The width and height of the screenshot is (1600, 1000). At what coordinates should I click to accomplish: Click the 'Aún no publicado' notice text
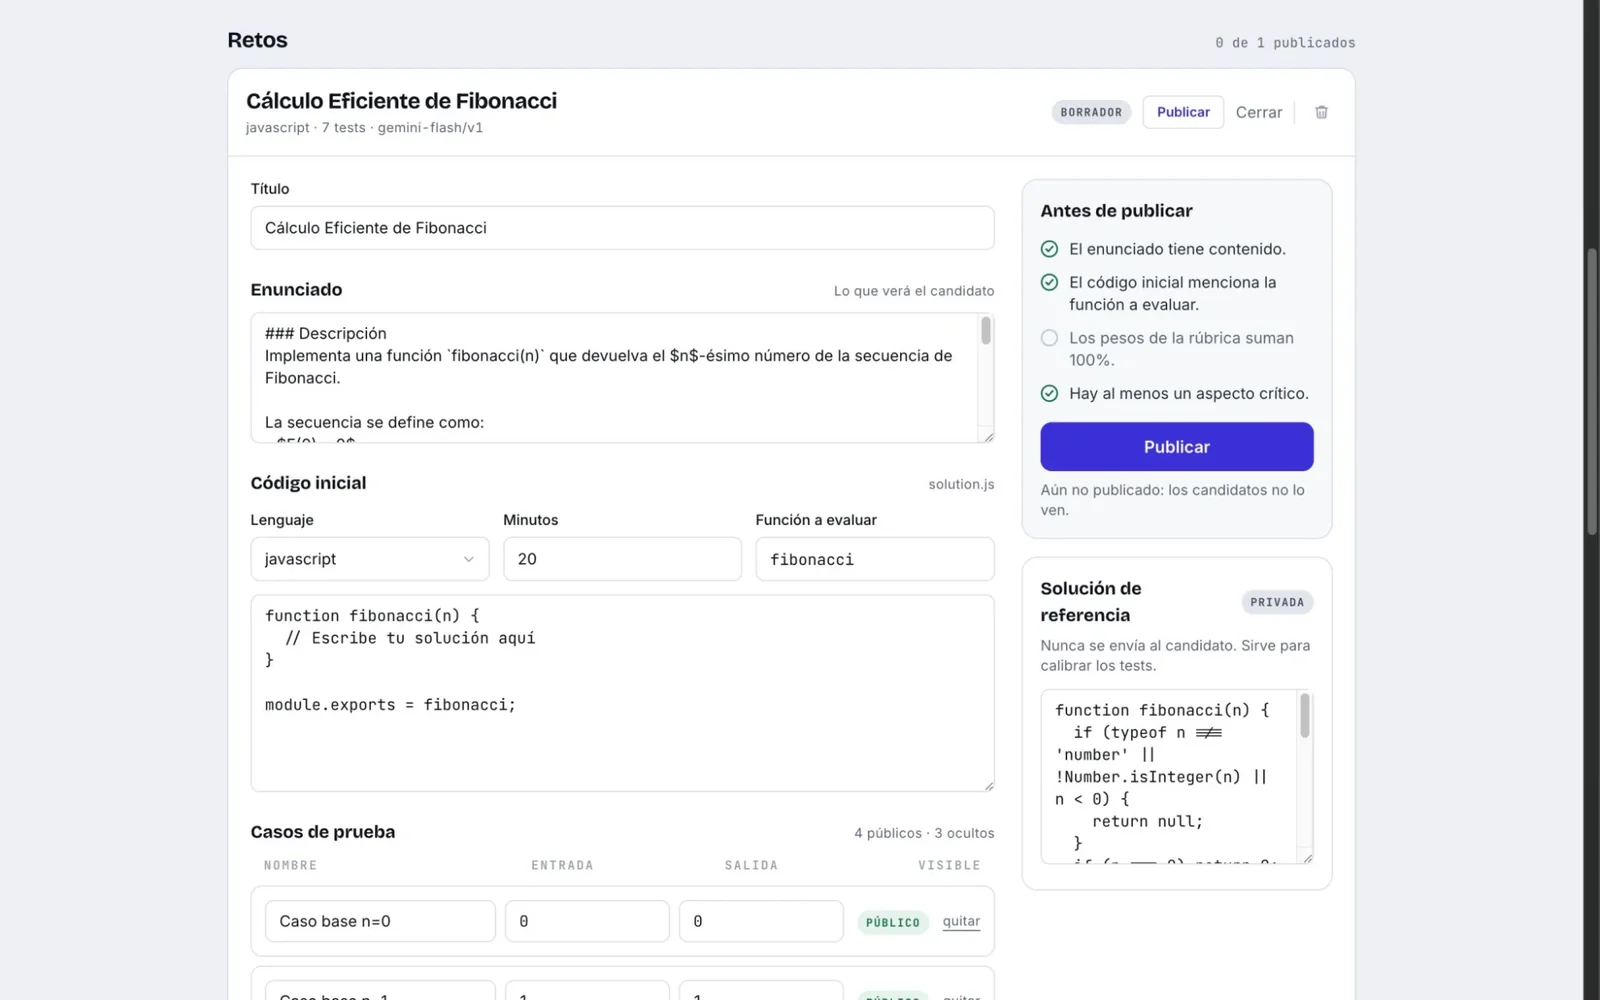[1172, 500]
